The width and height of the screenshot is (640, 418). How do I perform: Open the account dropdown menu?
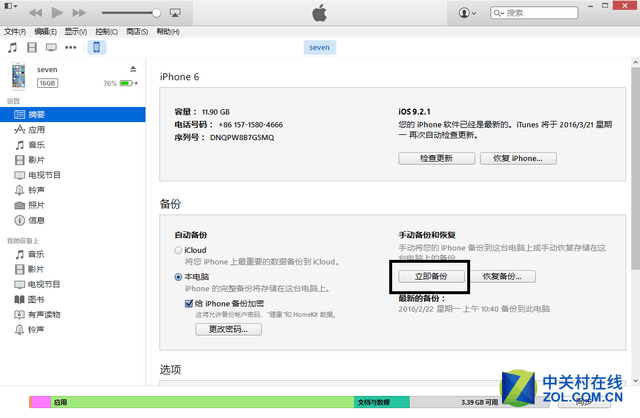pos(467,13)
